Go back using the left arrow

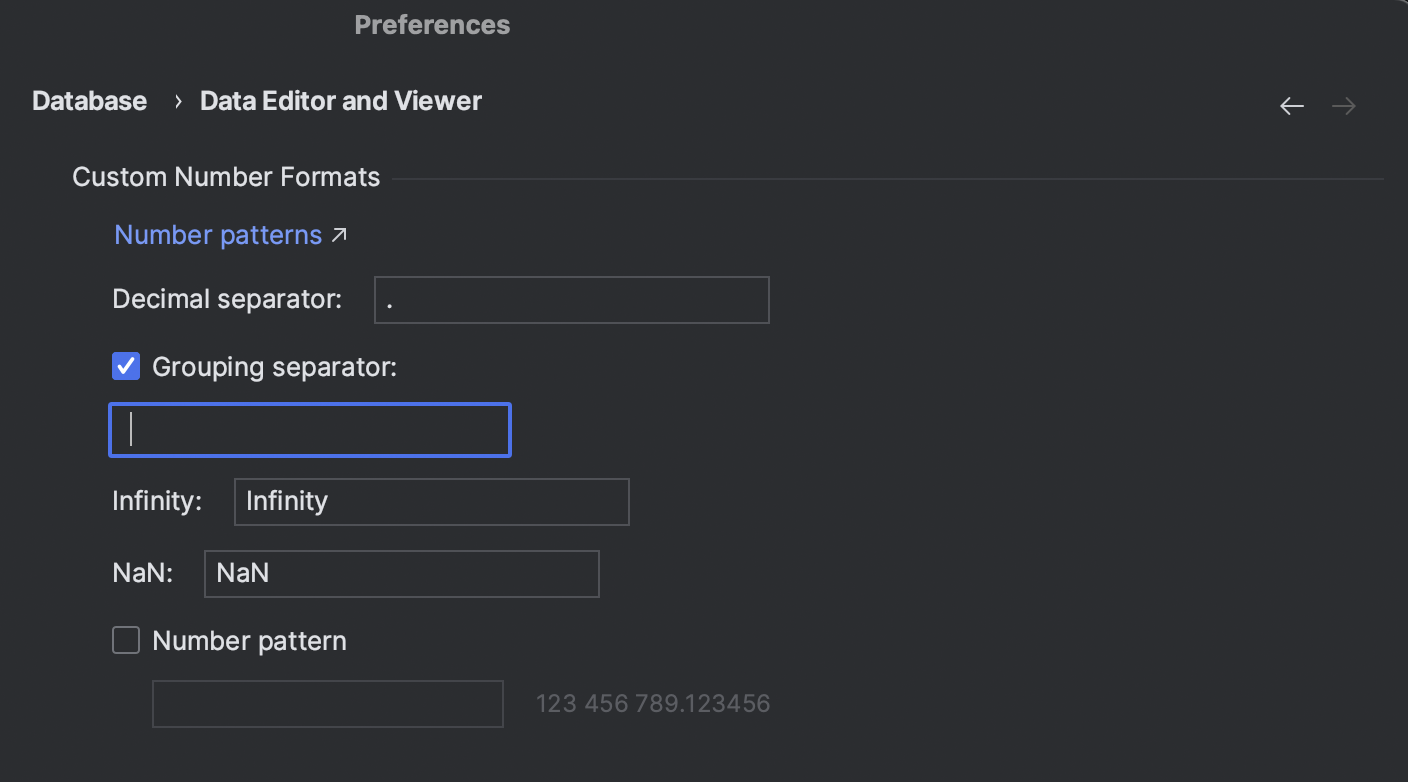point(1292,106)
